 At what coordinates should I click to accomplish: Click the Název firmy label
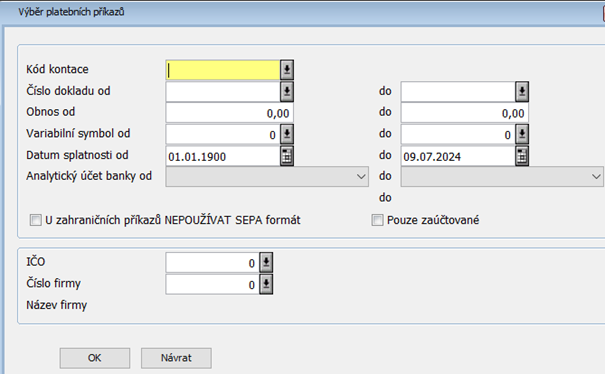57,305
